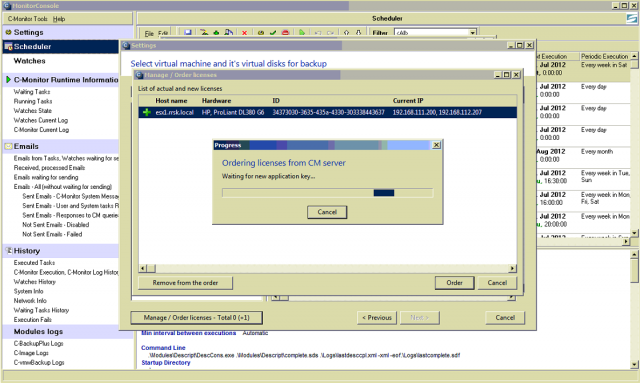Click Remove from the order button
The height and width of the screenshot is (383, 640).
pos(185,283)
